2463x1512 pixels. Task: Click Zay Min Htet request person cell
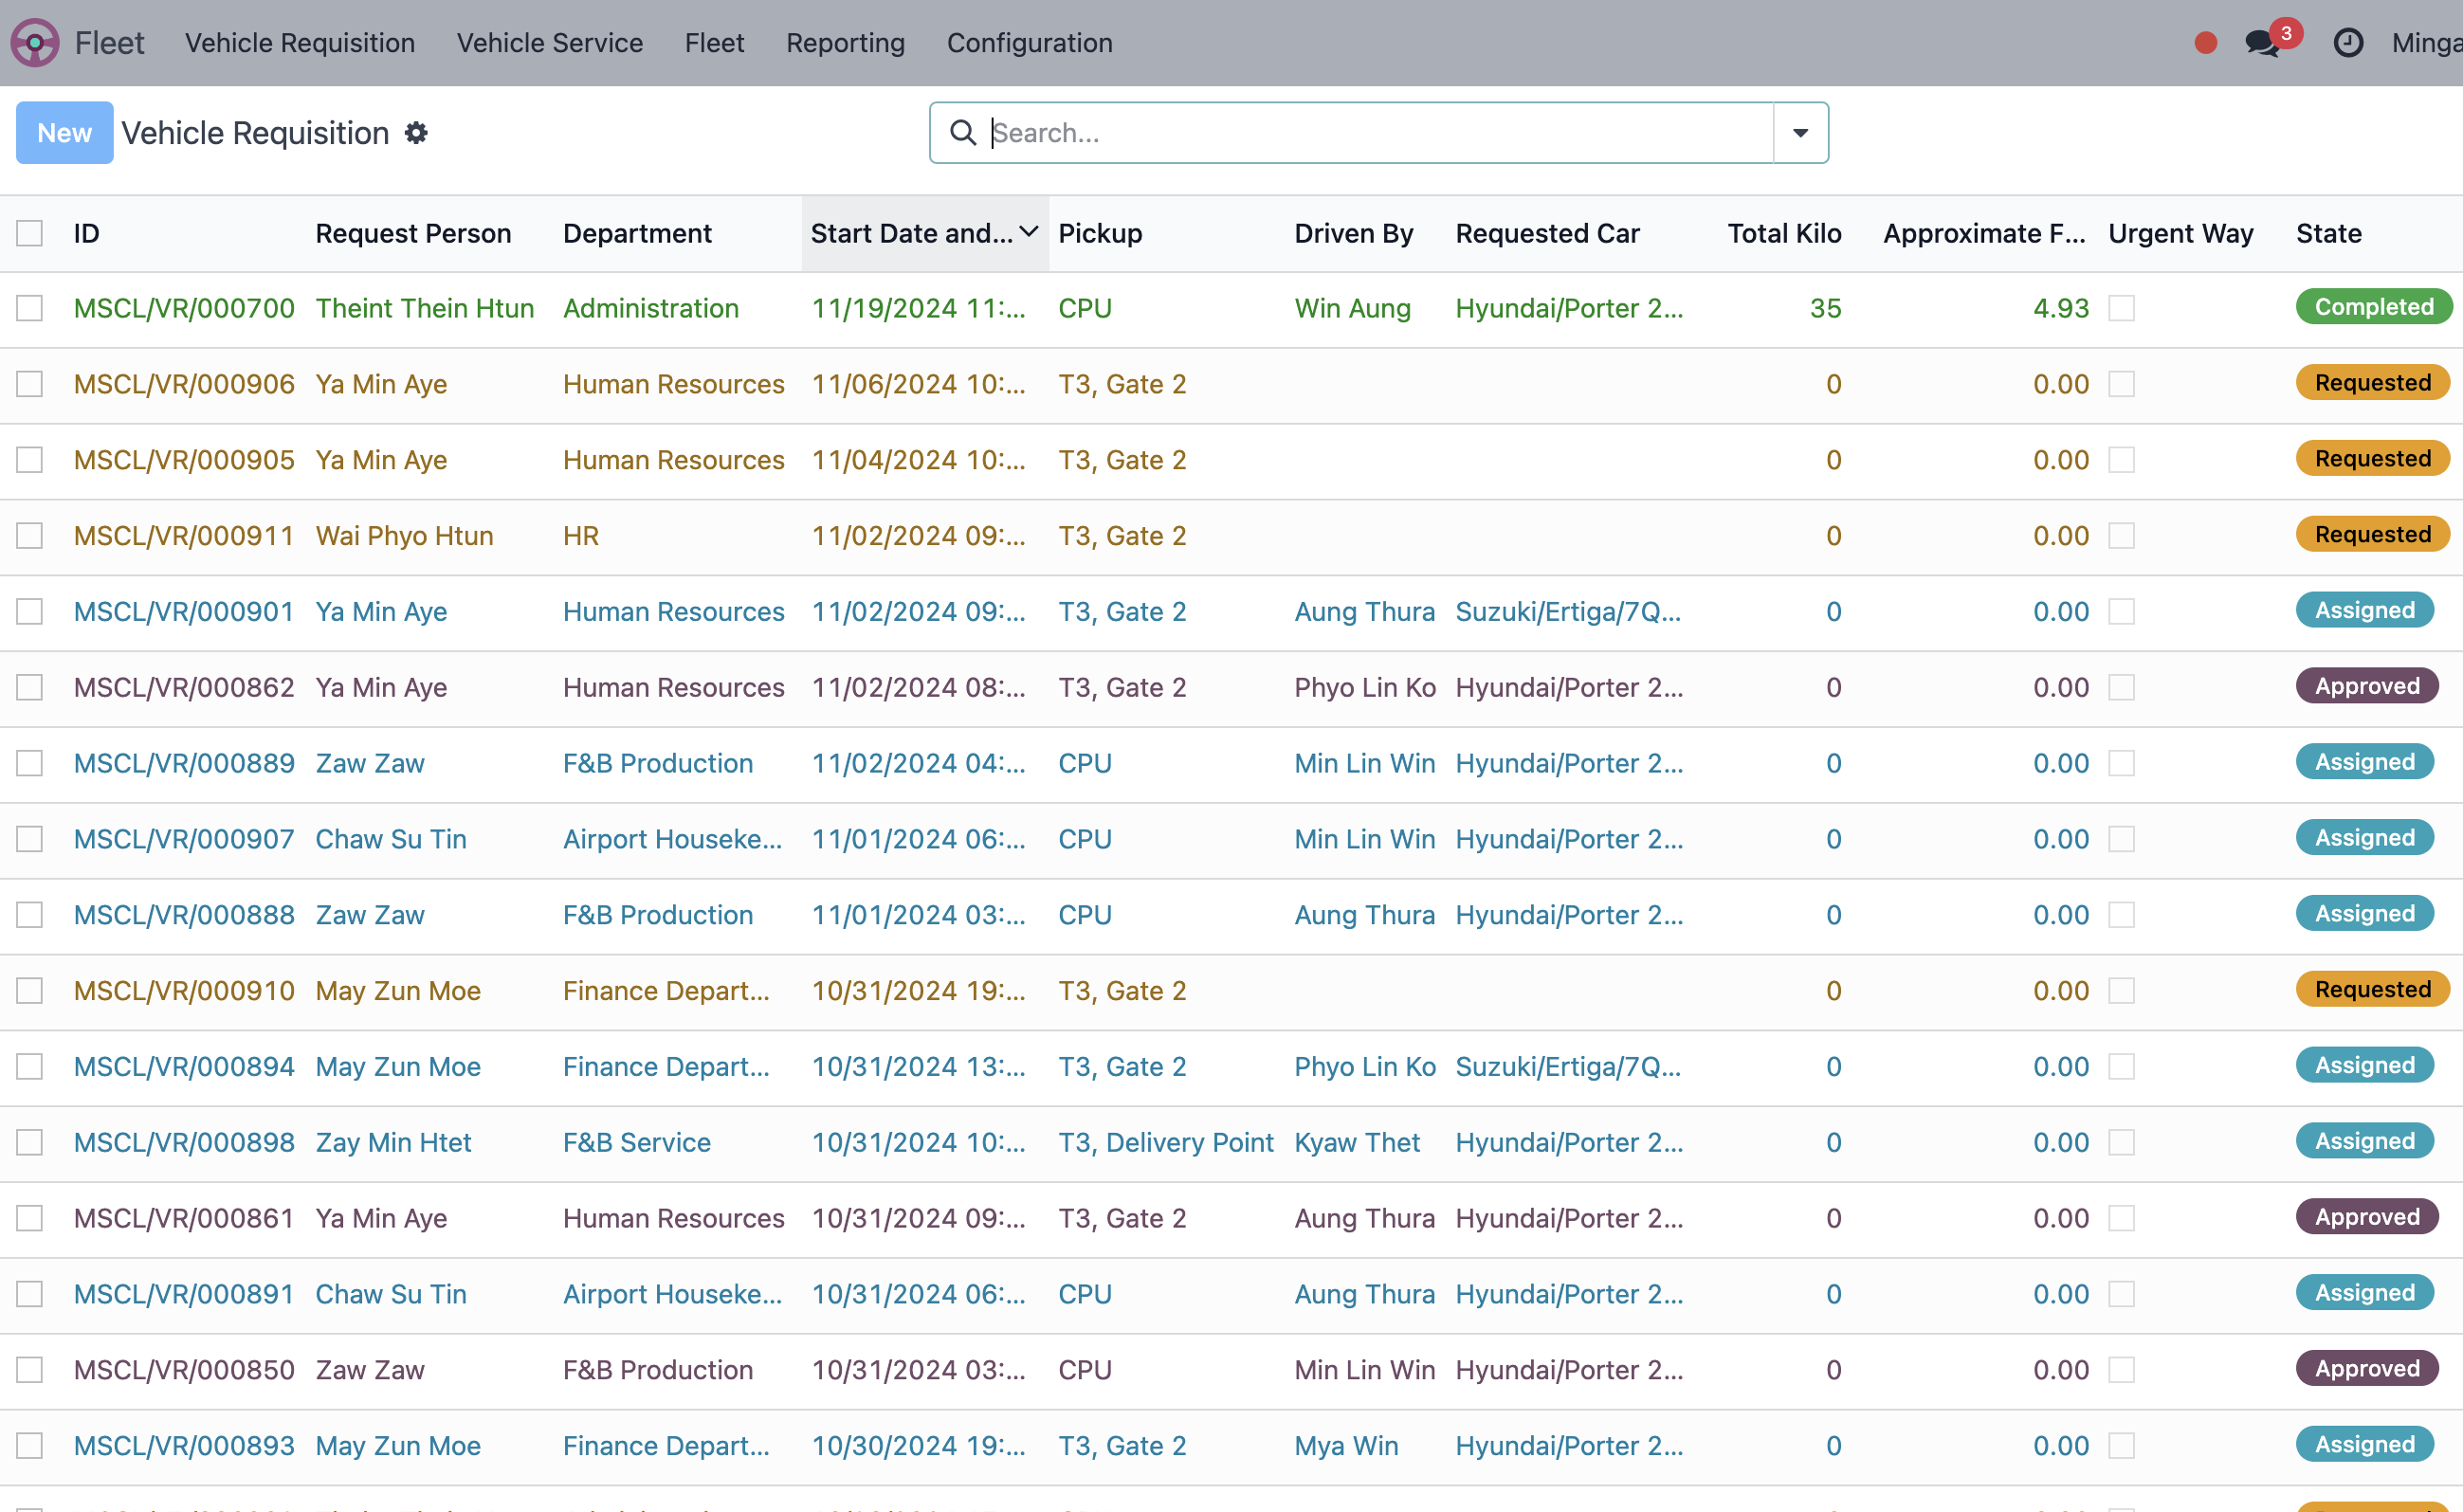click(x=393, y=1143)
